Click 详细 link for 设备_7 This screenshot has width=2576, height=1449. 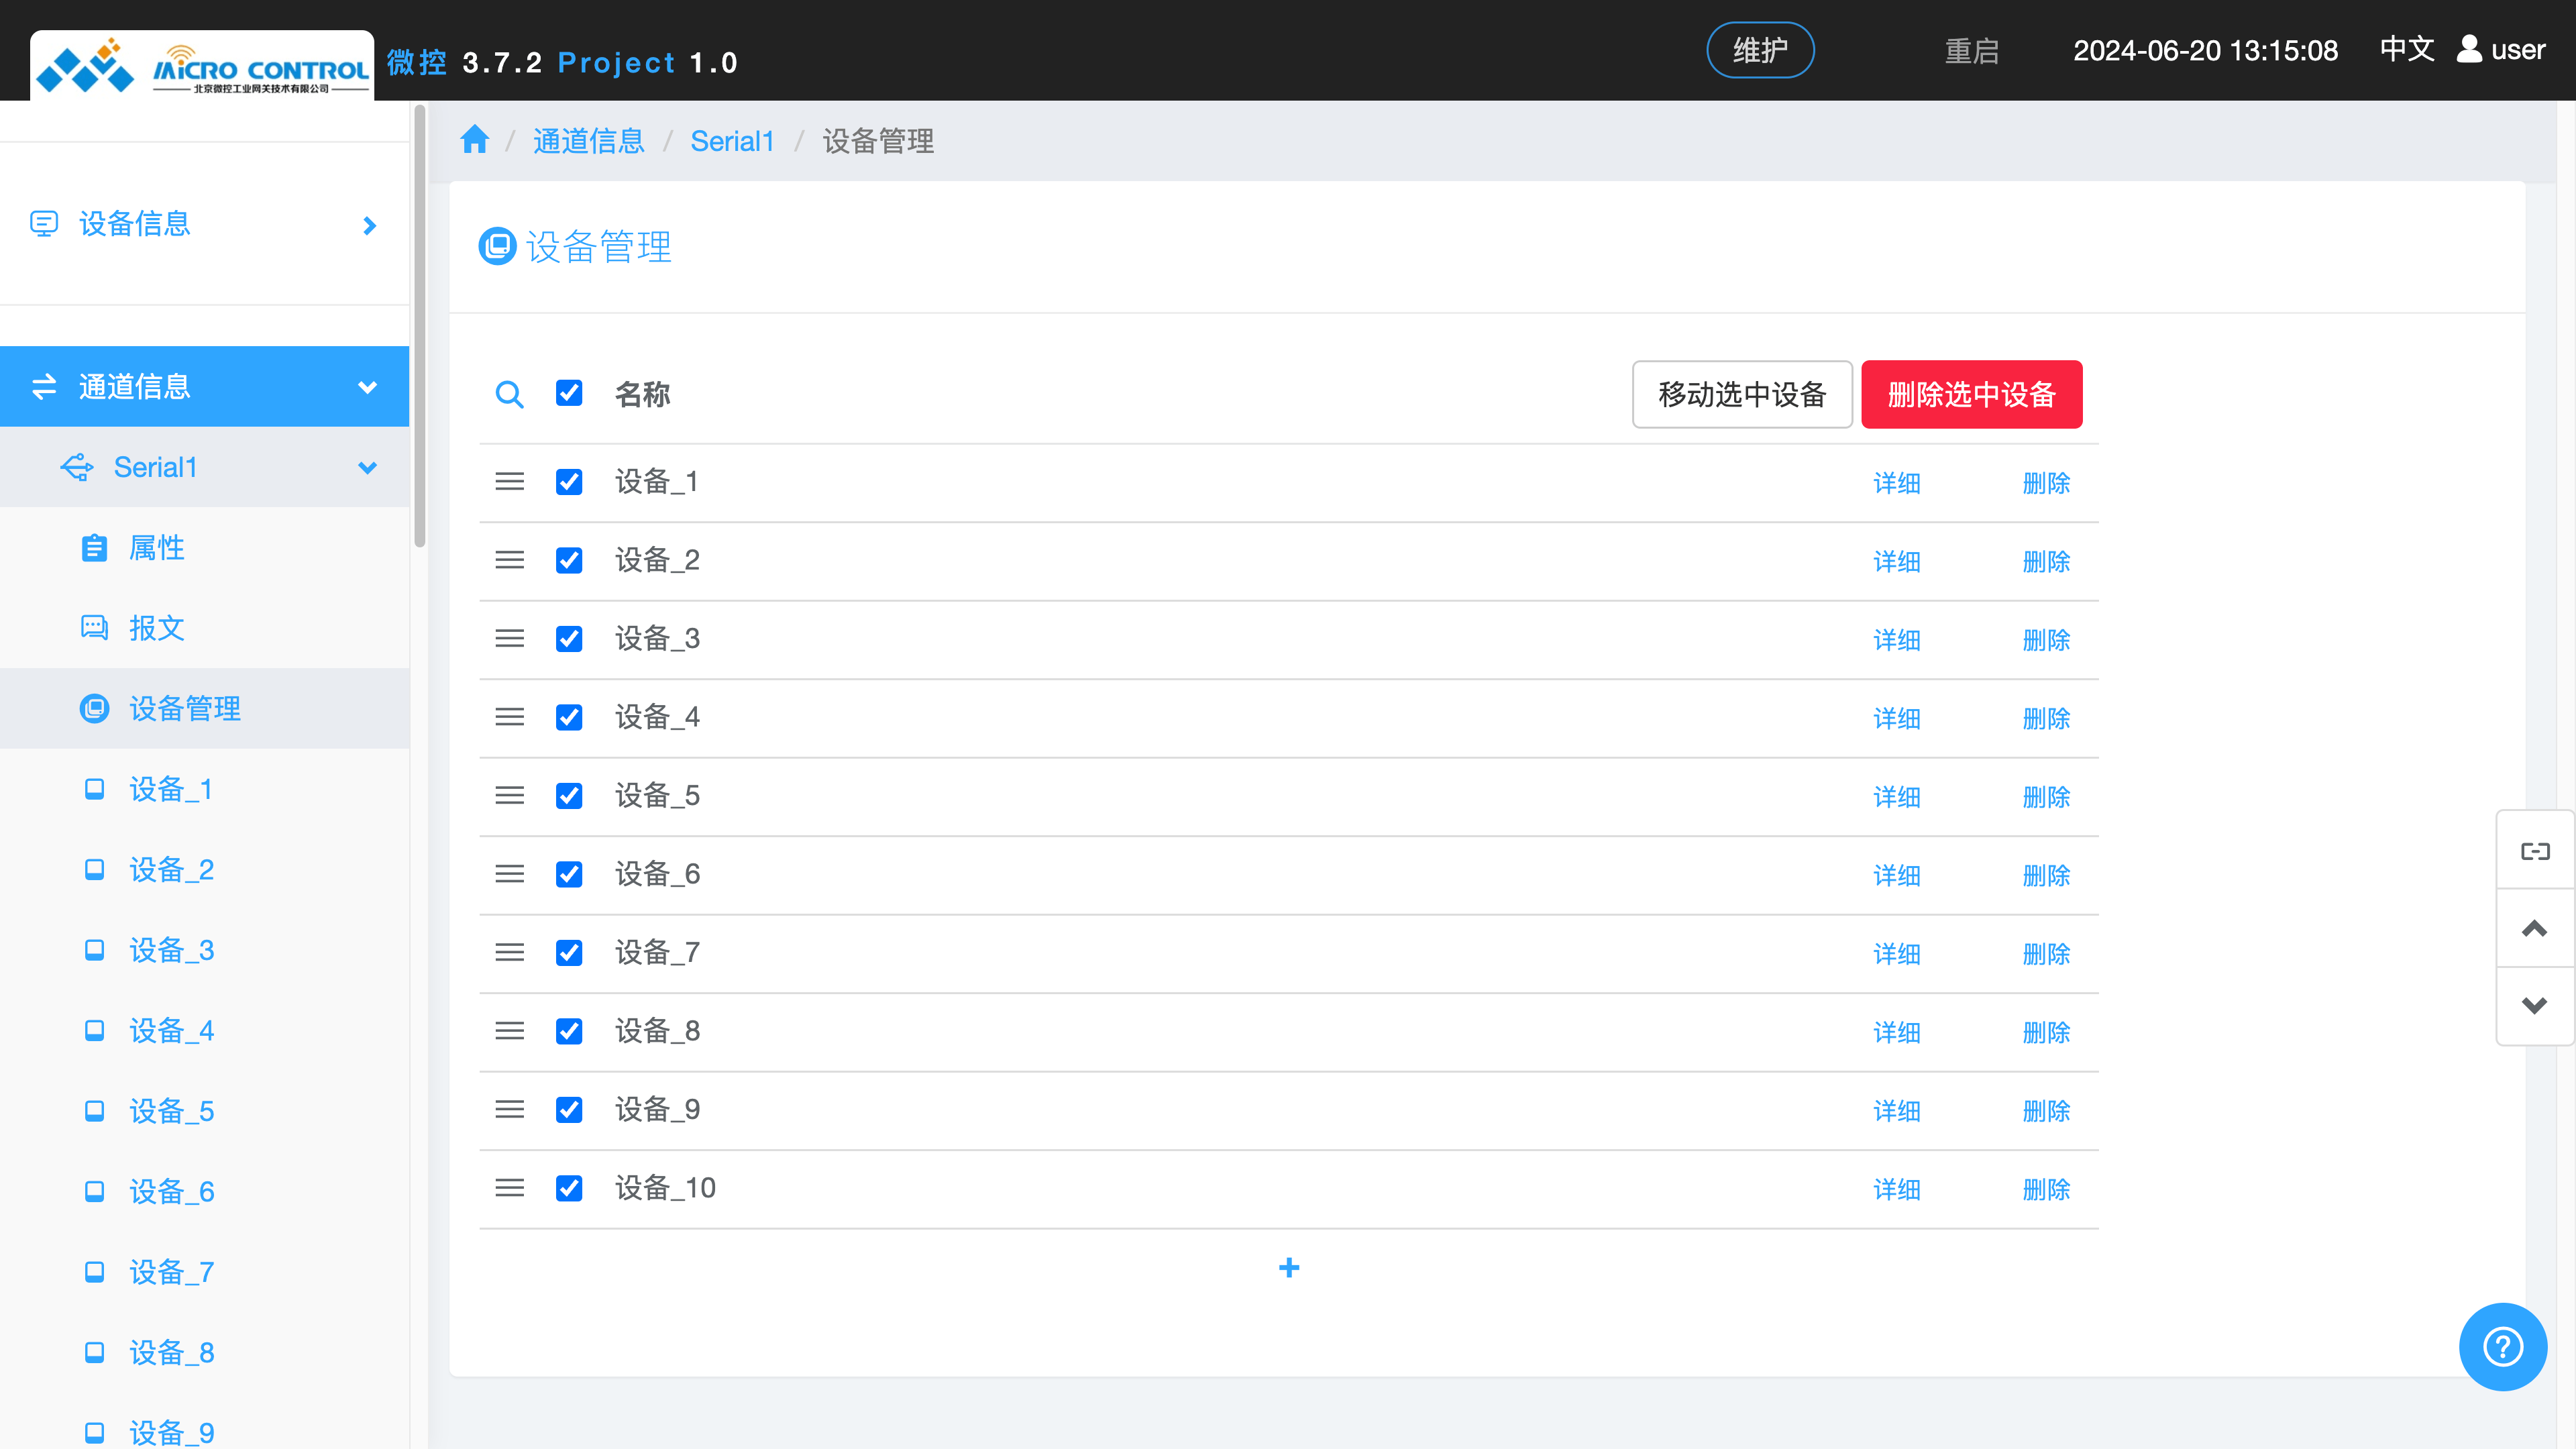(1896, 954)
